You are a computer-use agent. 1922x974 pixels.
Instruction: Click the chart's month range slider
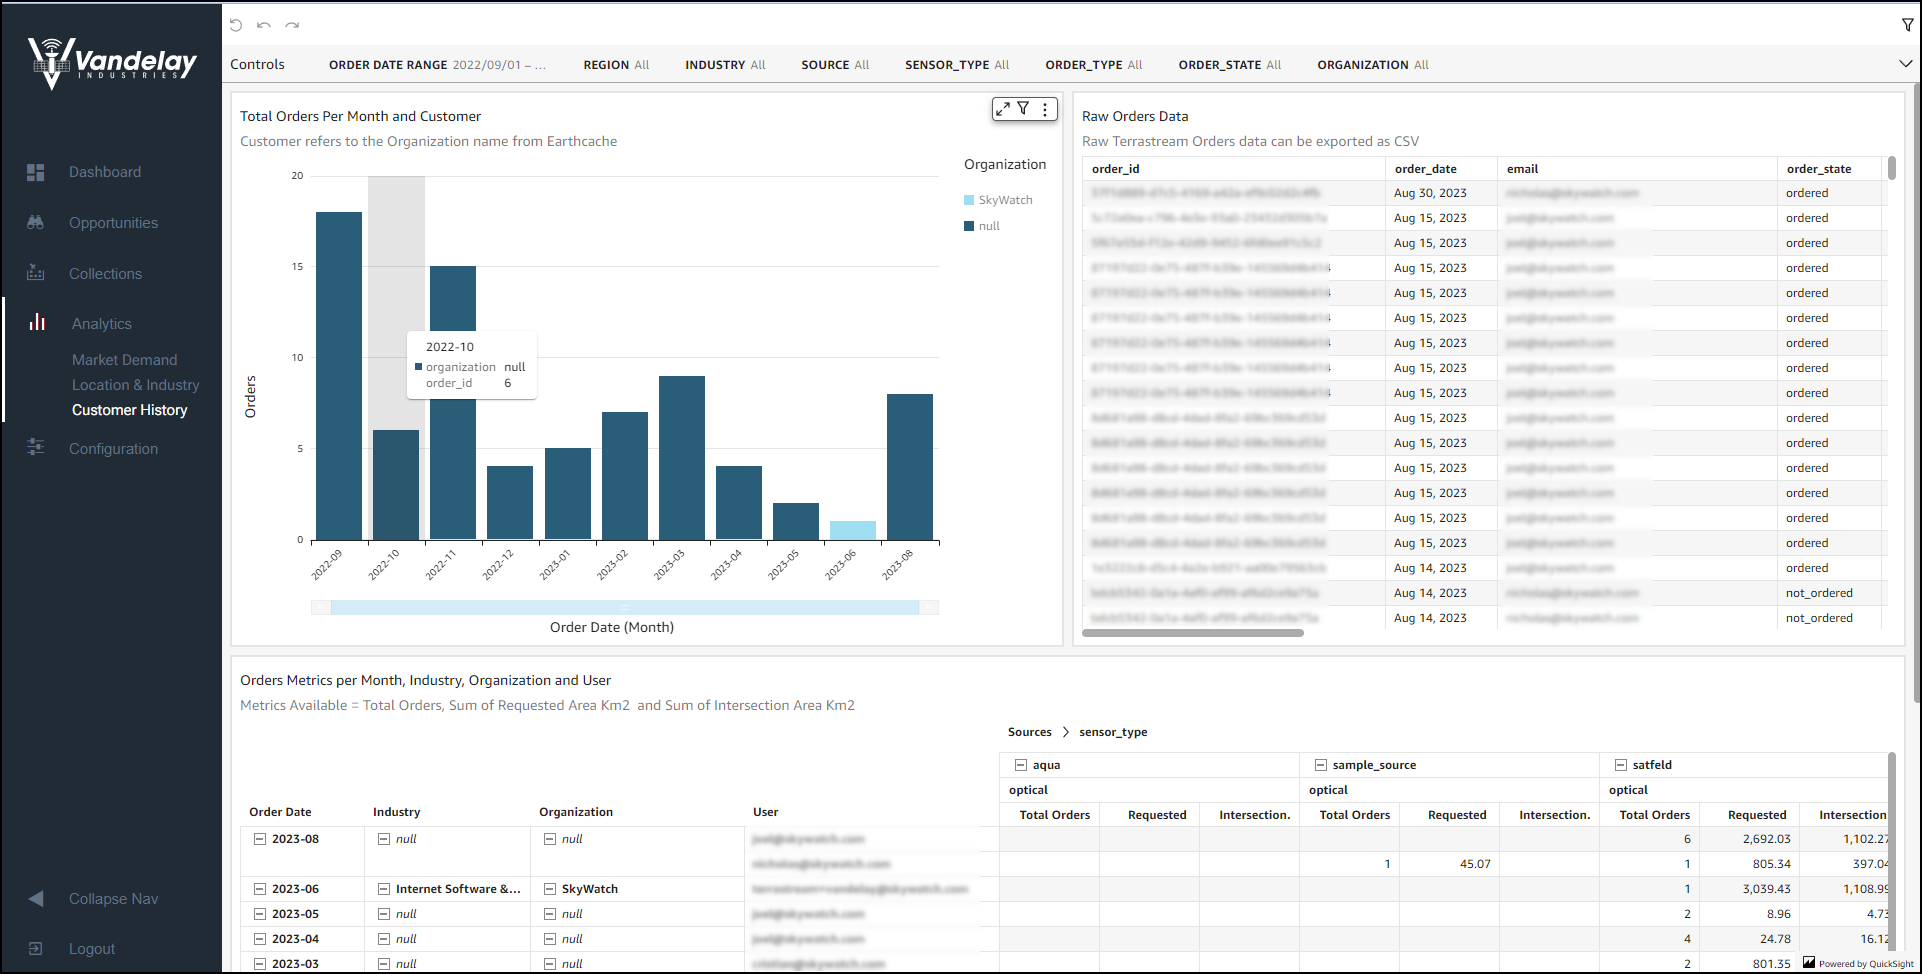click(625, 607)
